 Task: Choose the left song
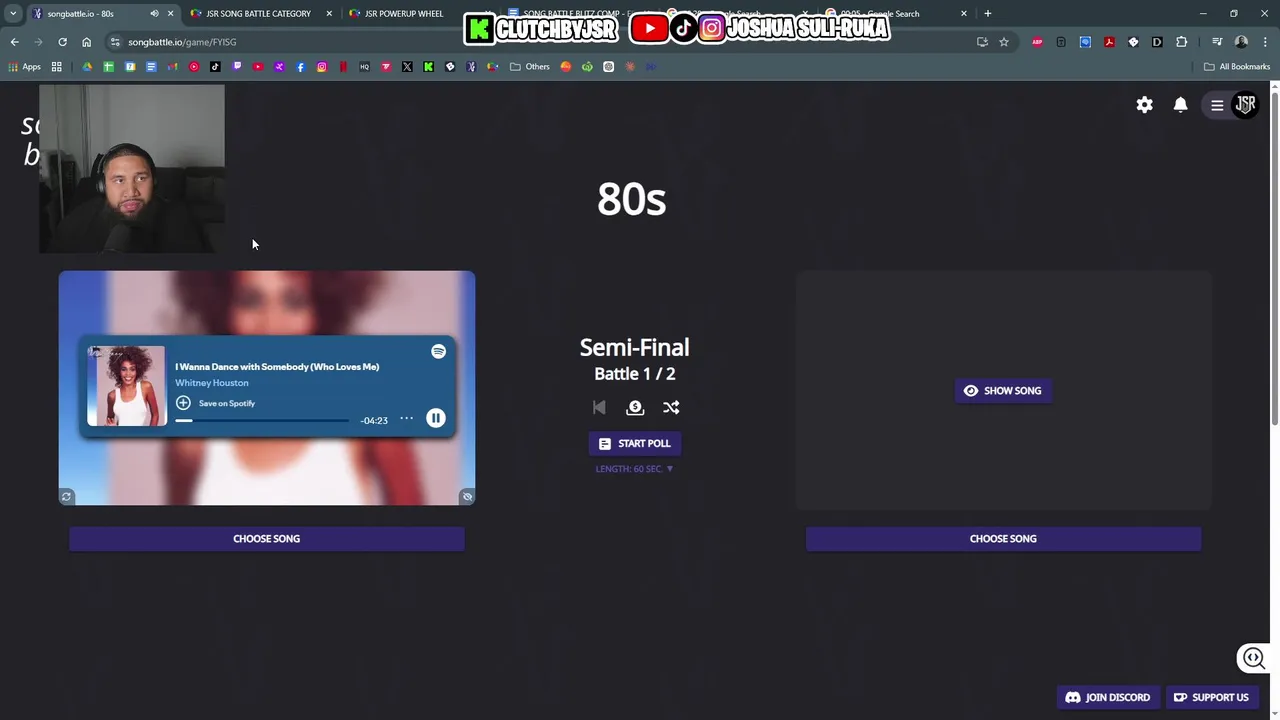267,539
